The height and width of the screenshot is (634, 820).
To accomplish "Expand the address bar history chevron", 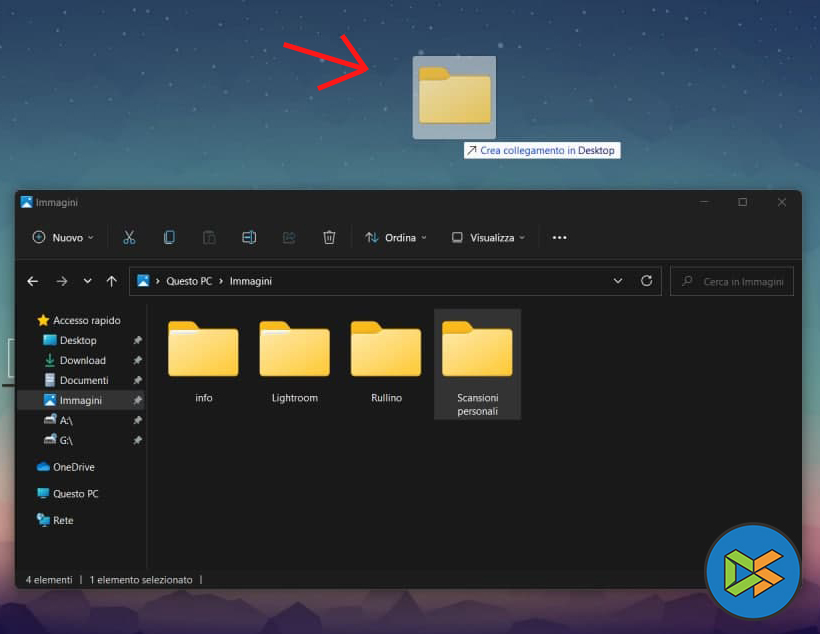I will [x=618, y=281].
